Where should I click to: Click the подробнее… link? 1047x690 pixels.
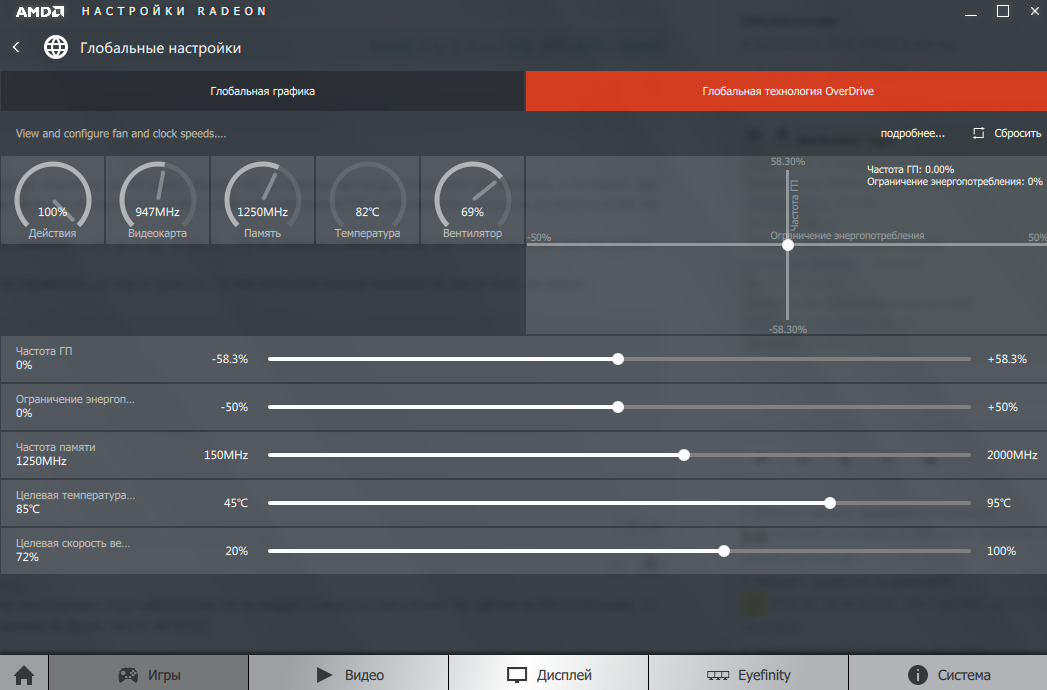(912, 133)
